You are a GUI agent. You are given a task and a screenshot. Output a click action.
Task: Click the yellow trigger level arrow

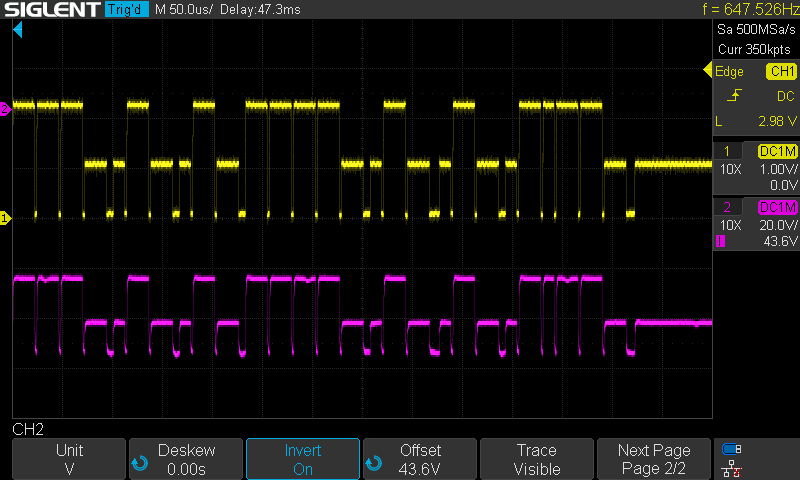pyautogui.click(x=708, y=70)
